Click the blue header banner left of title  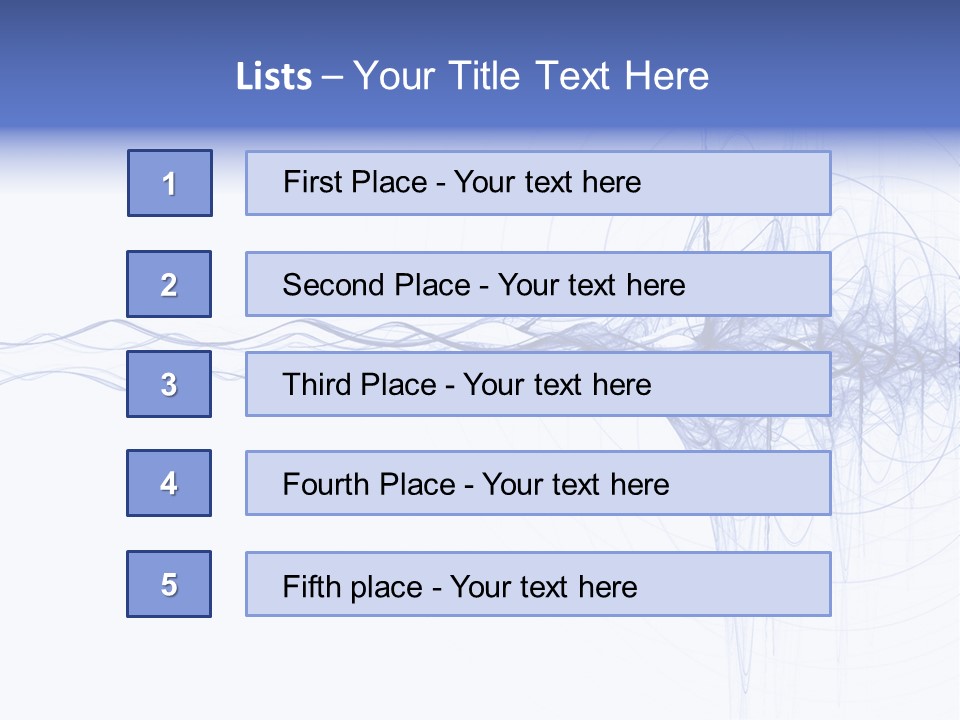point(100,70)
